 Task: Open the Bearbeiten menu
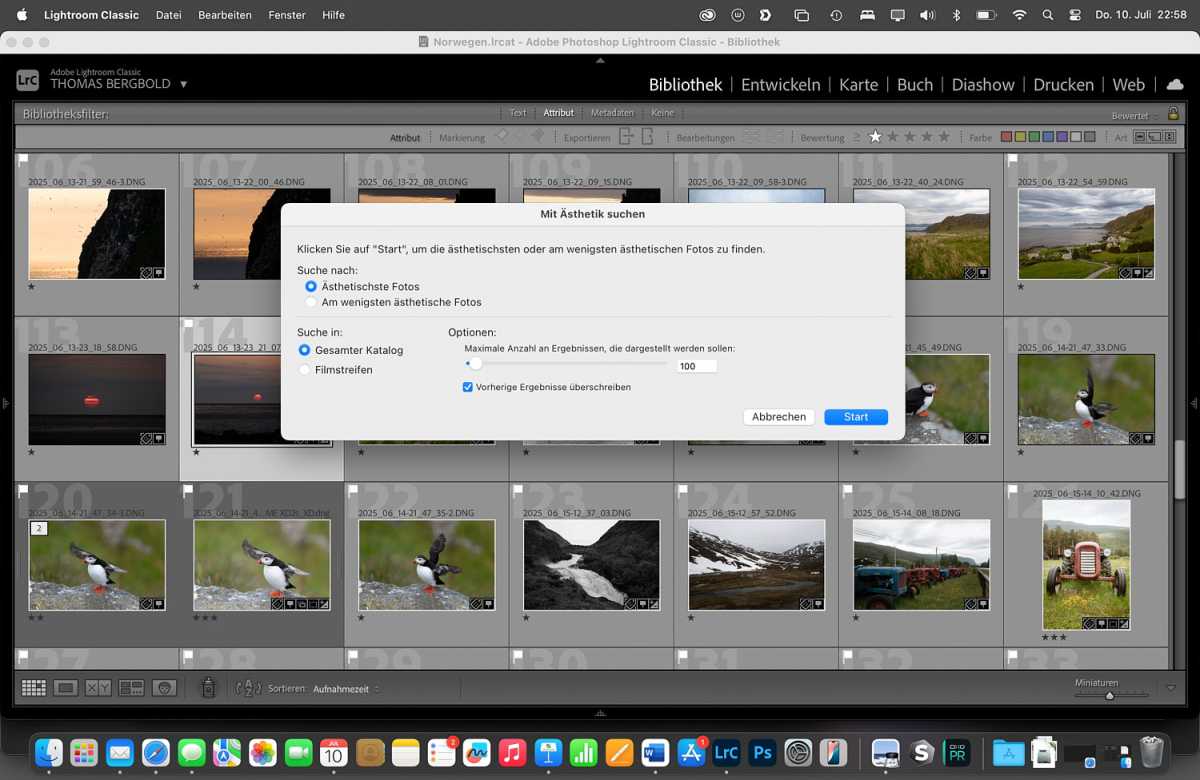pyautogui.click(x=225, y=15)
